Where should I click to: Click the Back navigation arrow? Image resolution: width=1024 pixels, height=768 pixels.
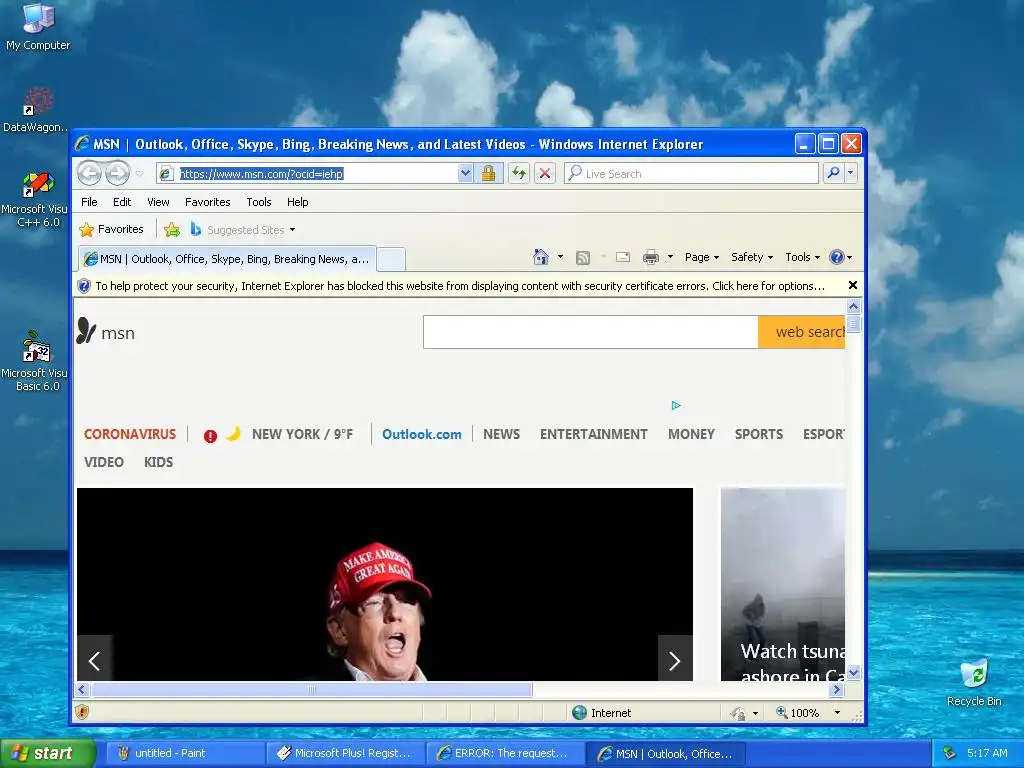(x=89, y=173)
